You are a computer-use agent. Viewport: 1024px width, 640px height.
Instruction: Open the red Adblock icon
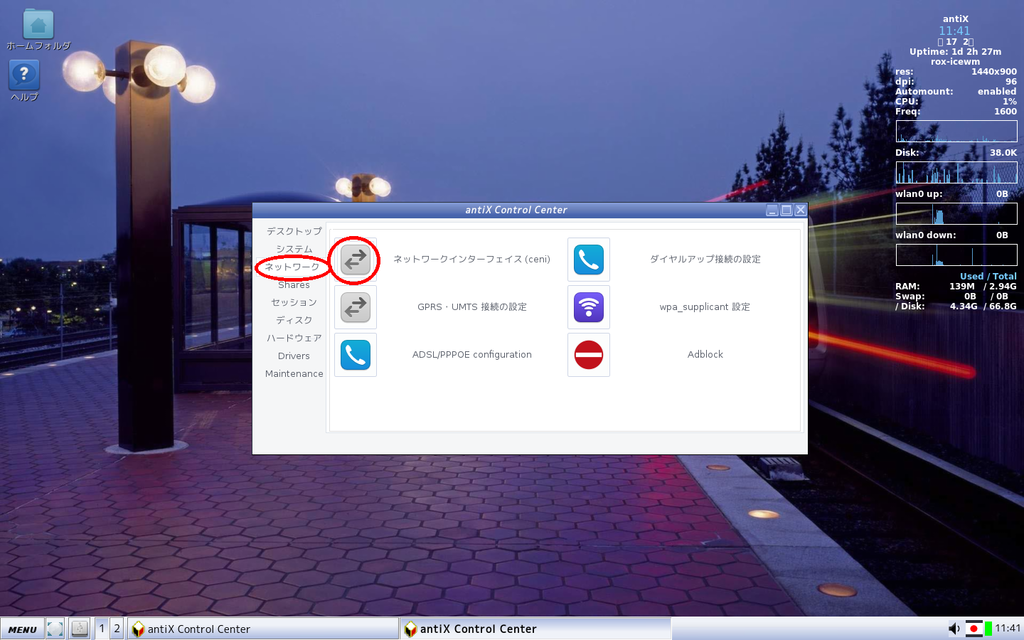click(x=588, y=355)
